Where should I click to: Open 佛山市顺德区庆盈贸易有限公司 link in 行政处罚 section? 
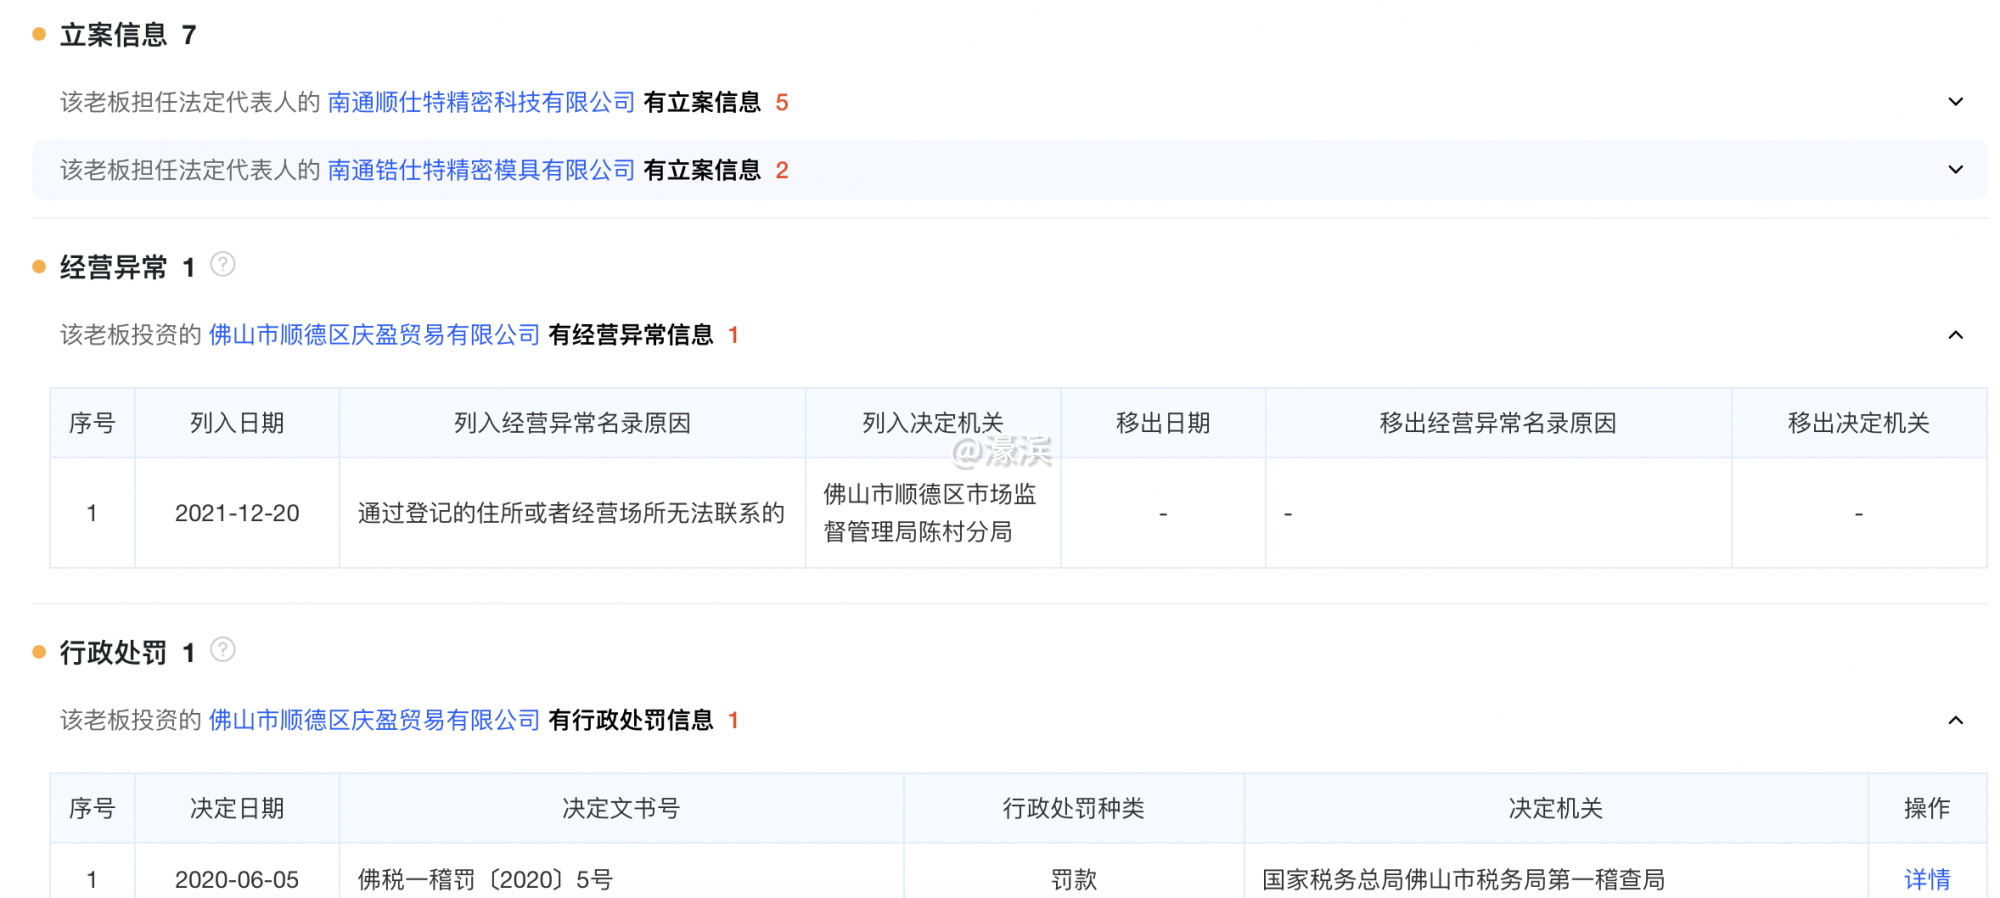coord(374,720)
